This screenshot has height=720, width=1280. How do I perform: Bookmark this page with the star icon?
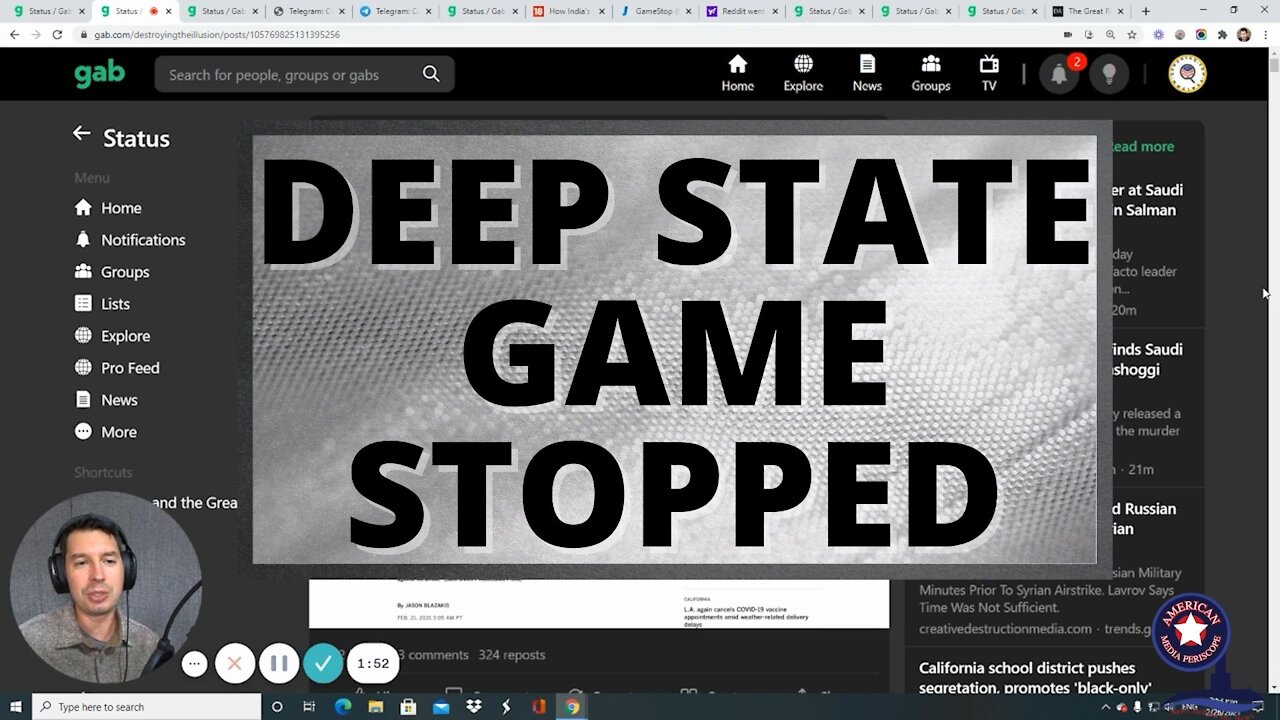pos(1132,34)
